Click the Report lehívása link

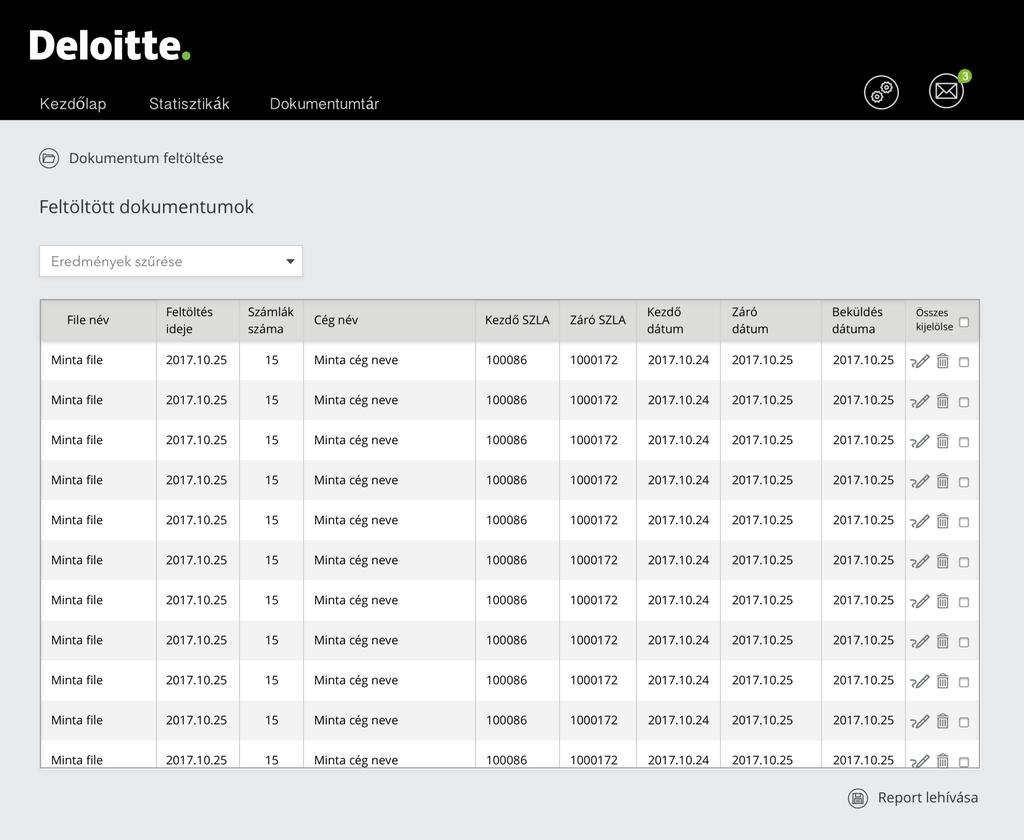(x=927, y=798)
